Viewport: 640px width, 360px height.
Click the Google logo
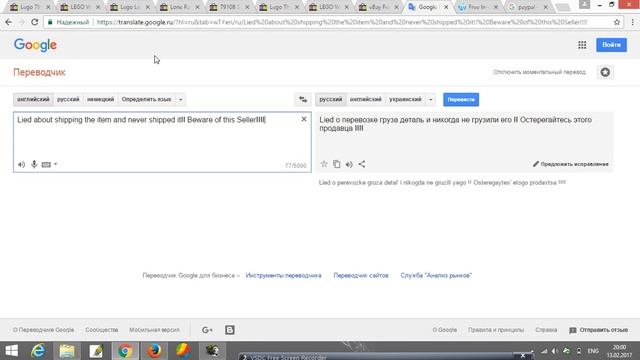(x=35, y=45)
